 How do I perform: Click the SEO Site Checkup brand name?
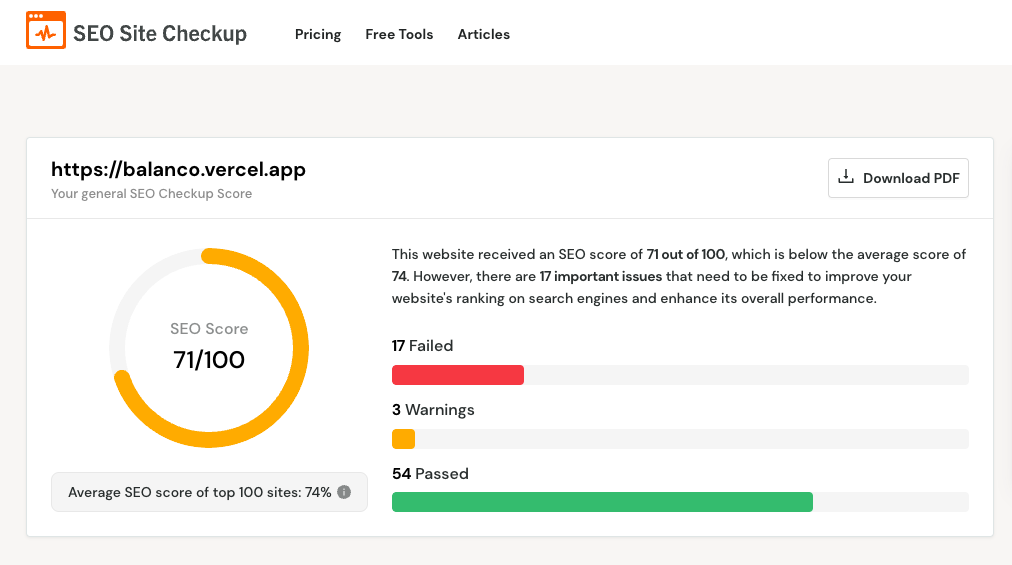pyautogui.click(x=160, y=34)
